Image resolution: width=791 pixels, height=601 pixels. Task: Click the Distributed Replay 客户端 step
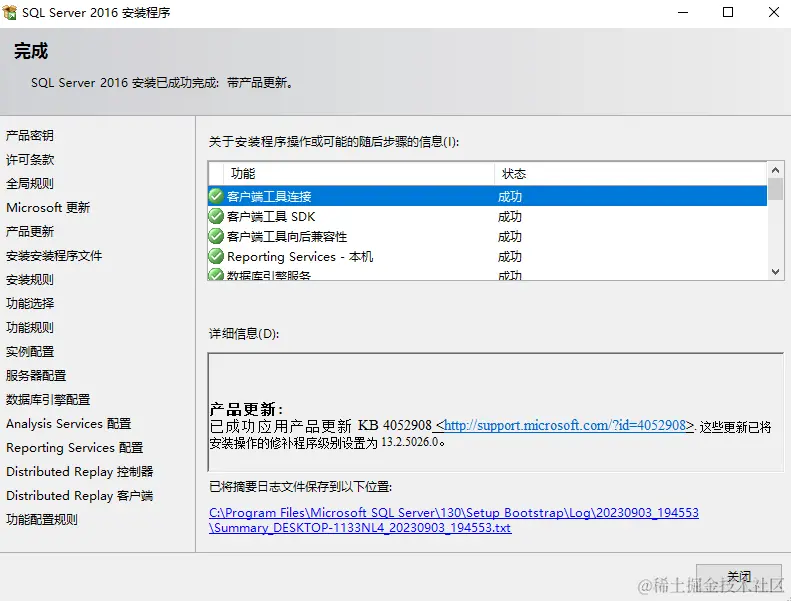(80, 496)
